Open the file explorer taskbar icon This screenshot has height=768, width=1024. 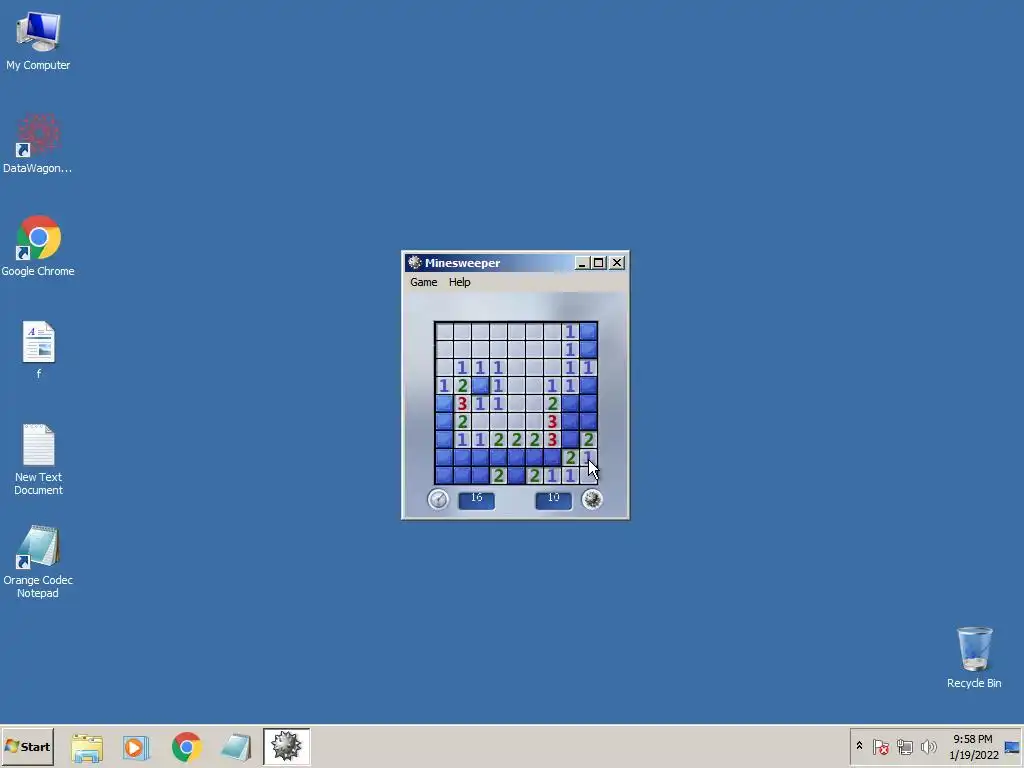pos(87,747)
